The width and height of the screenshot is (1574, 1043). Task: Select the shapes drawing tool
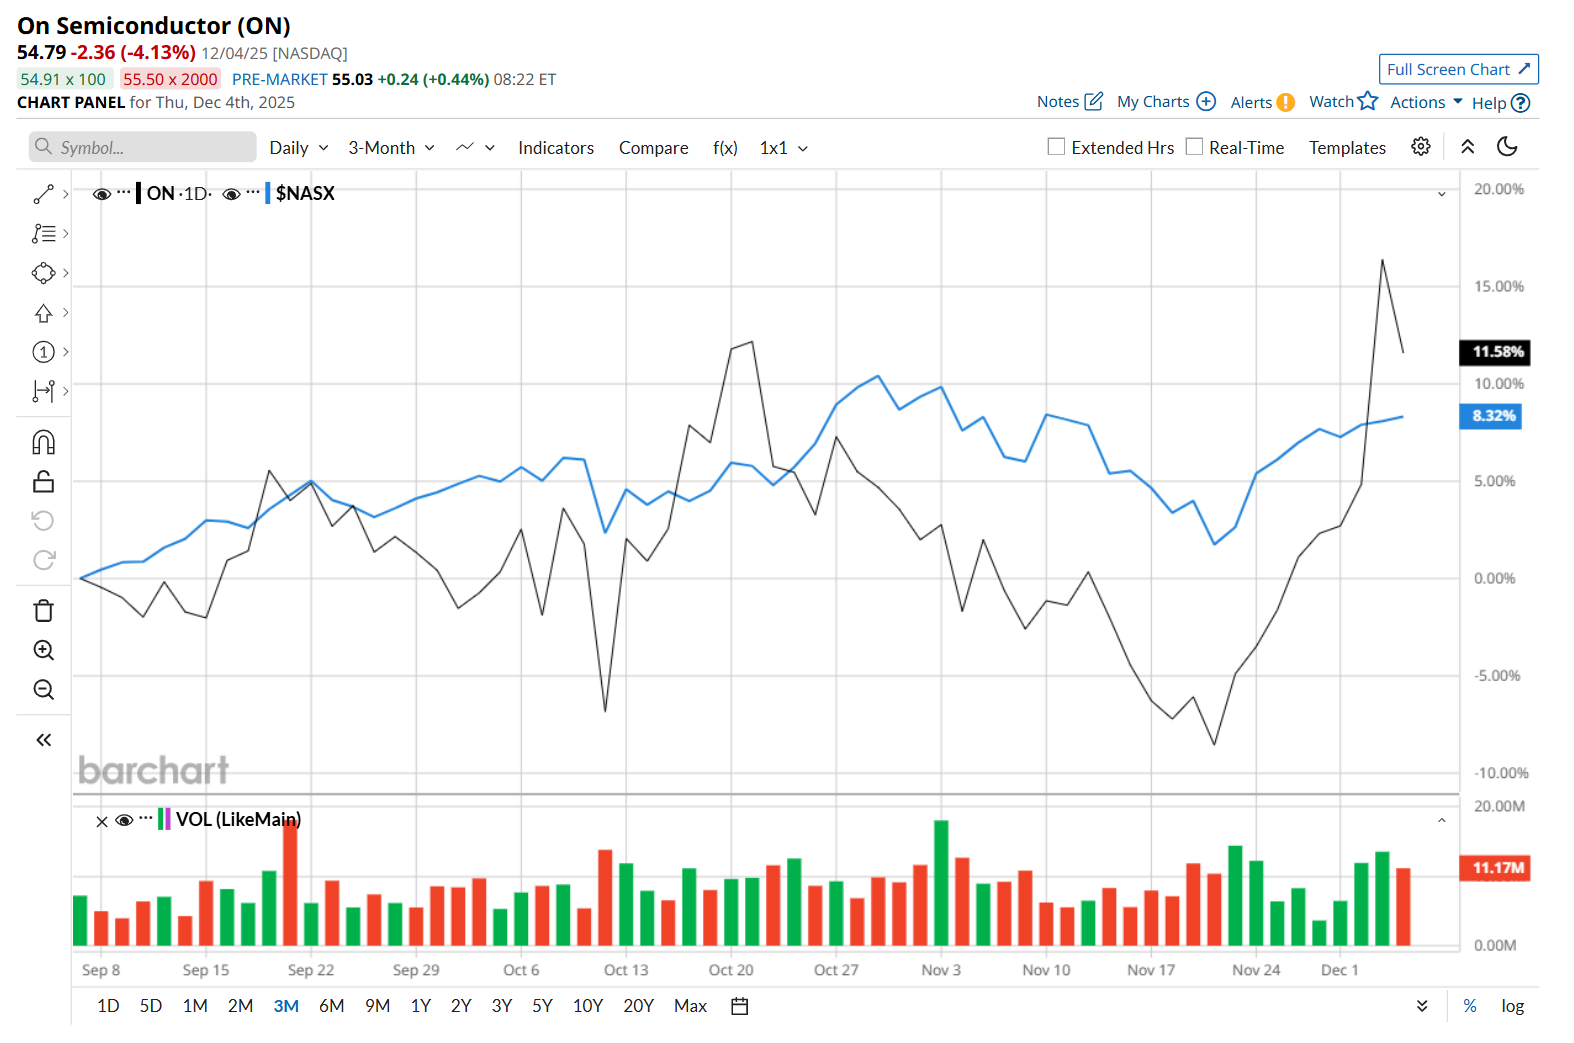(x=43, y=273)
